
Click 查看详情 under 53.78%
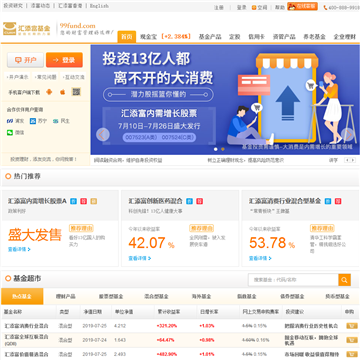pyautogui.click(x=260, y=258)
